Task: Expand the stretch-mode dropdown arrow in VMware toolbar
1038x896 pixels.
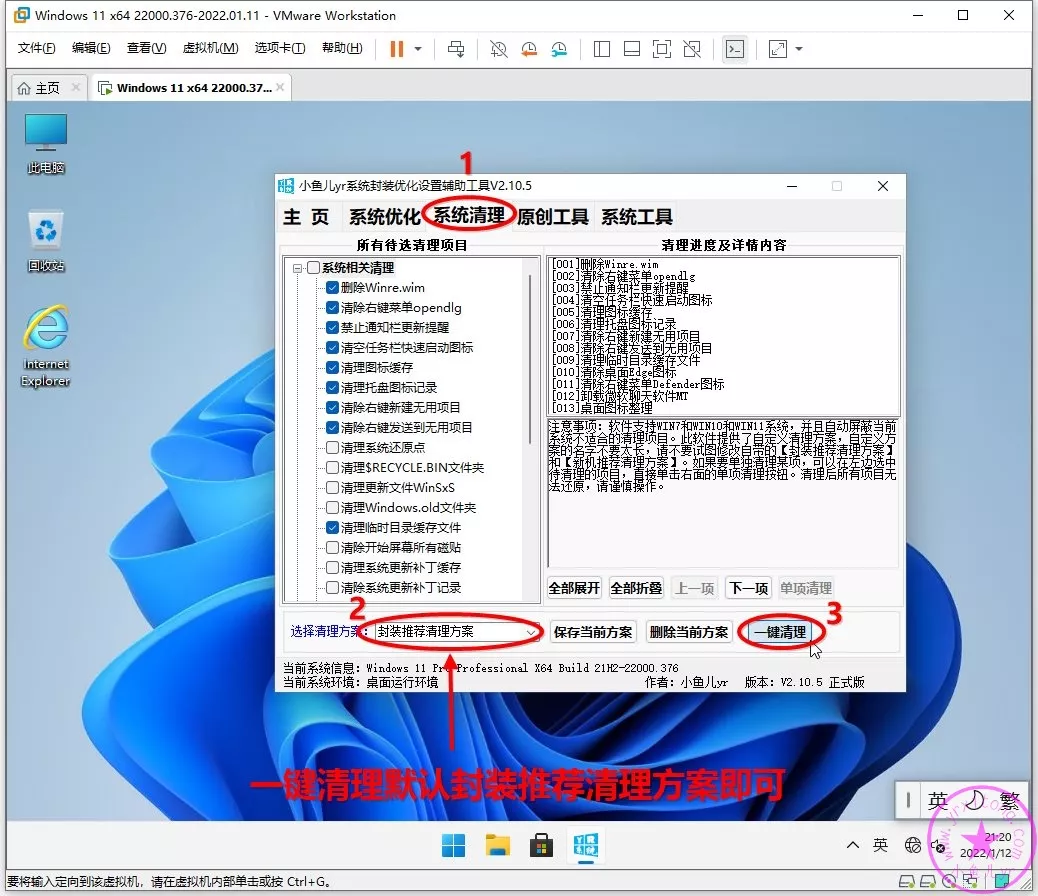Action: click(x=798, y=49)
